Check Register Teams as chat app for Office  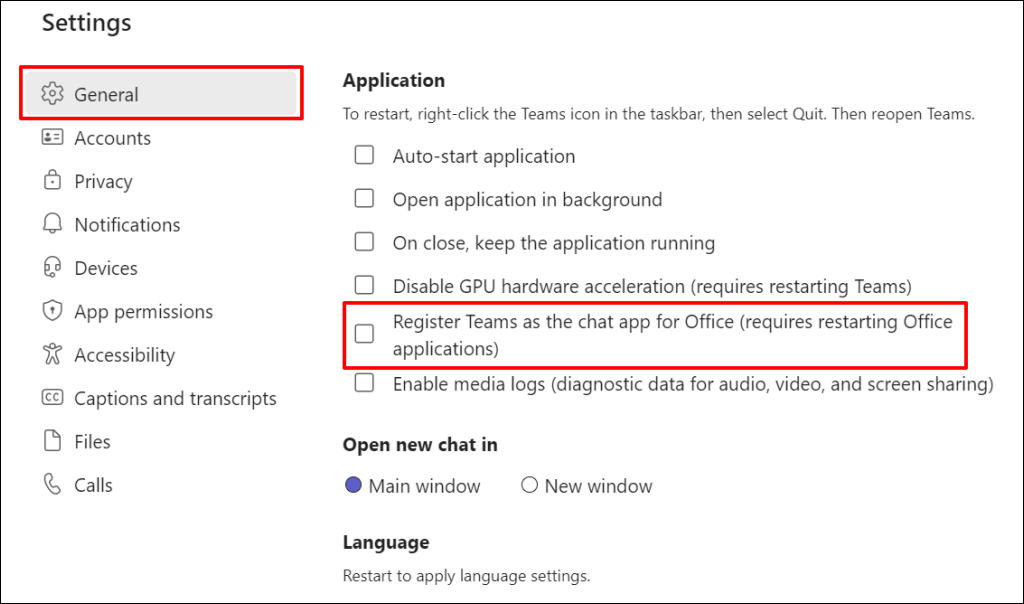point(364,334)
